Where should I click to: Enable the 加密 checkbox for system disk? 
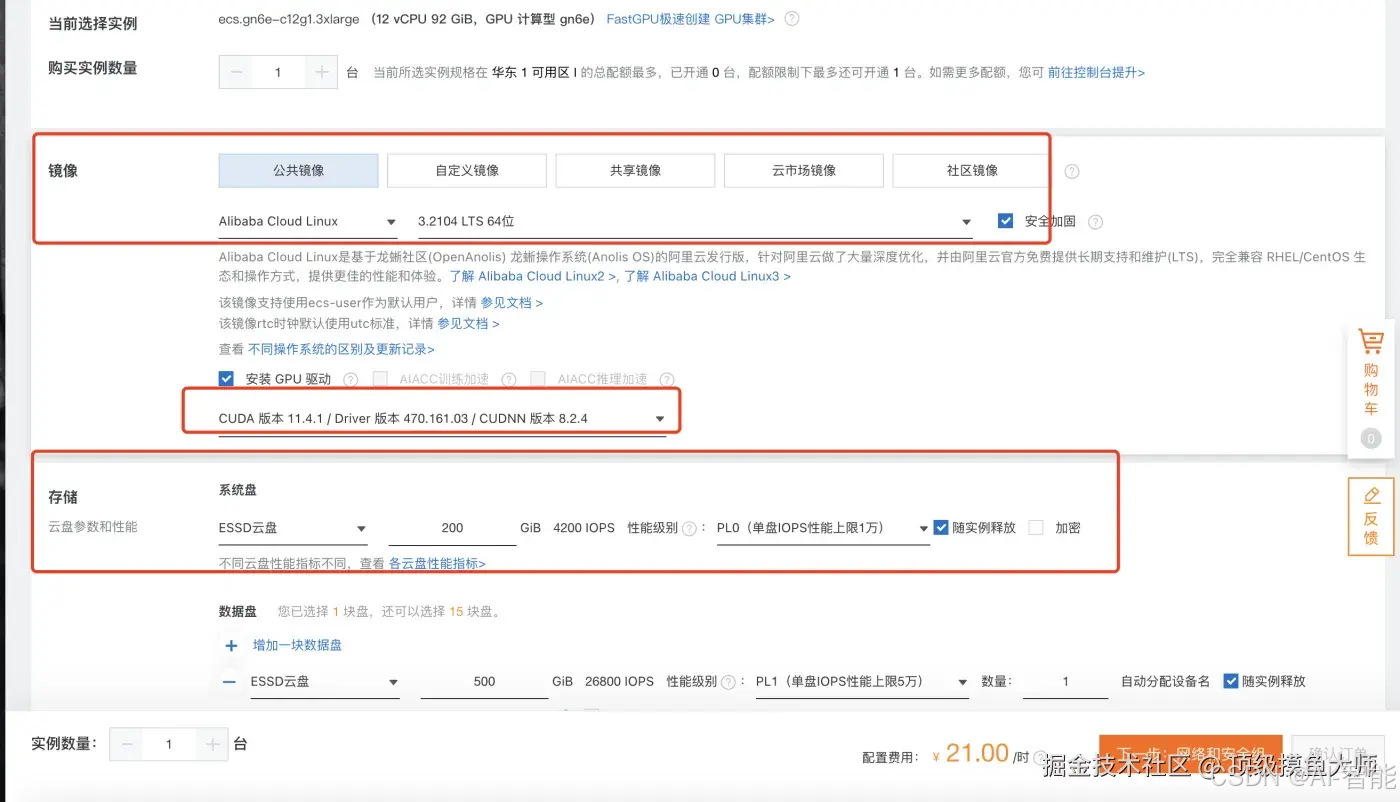[1036, 528]
